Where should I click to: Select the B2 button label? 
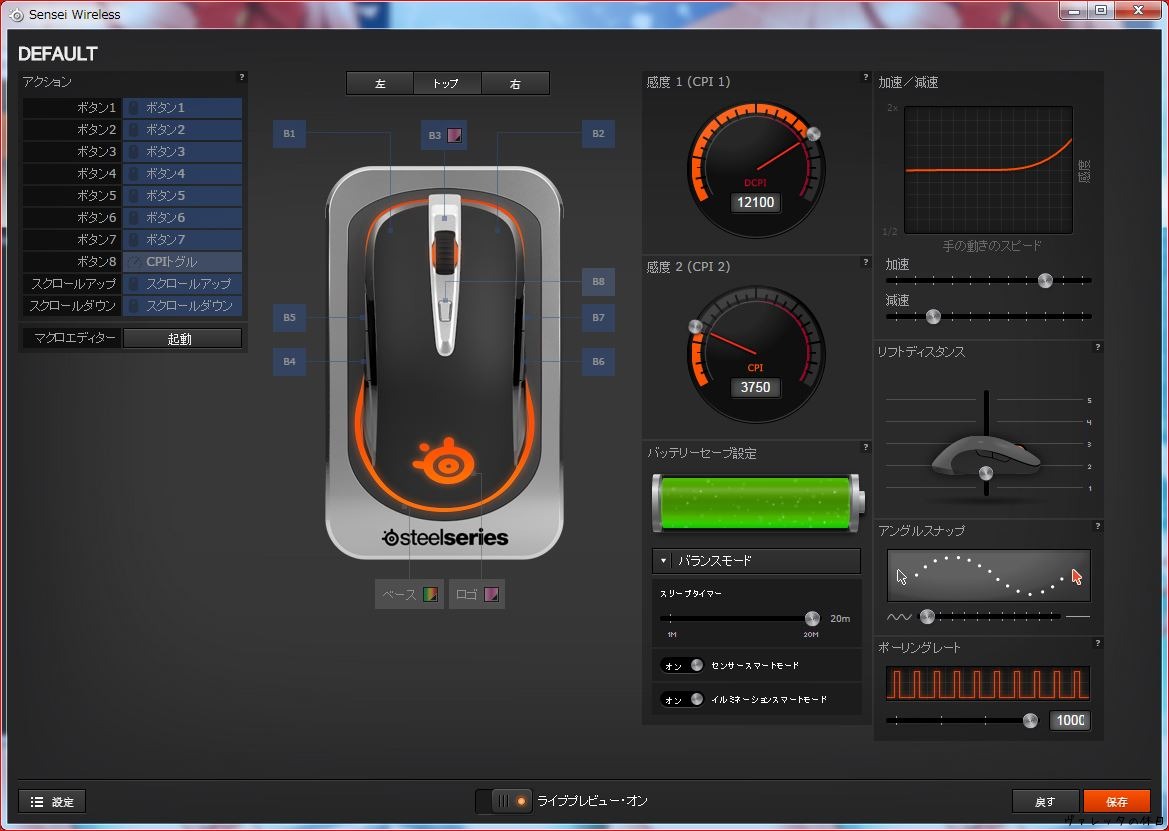pos(598,133)
